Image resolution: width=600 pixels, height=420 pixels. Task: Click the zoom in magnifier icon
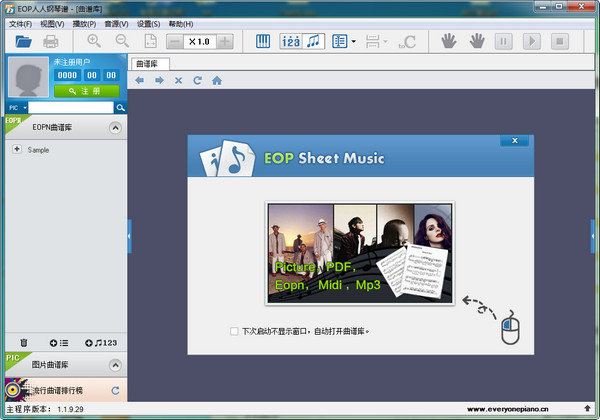(94, 42)
